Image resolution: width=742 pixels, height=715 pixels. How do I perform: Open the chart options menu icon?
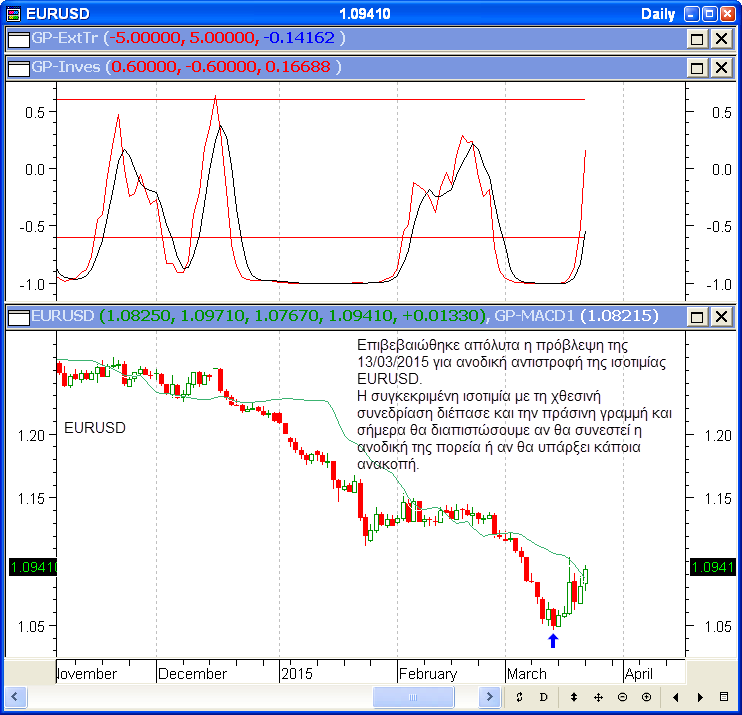tap(724, 697)
